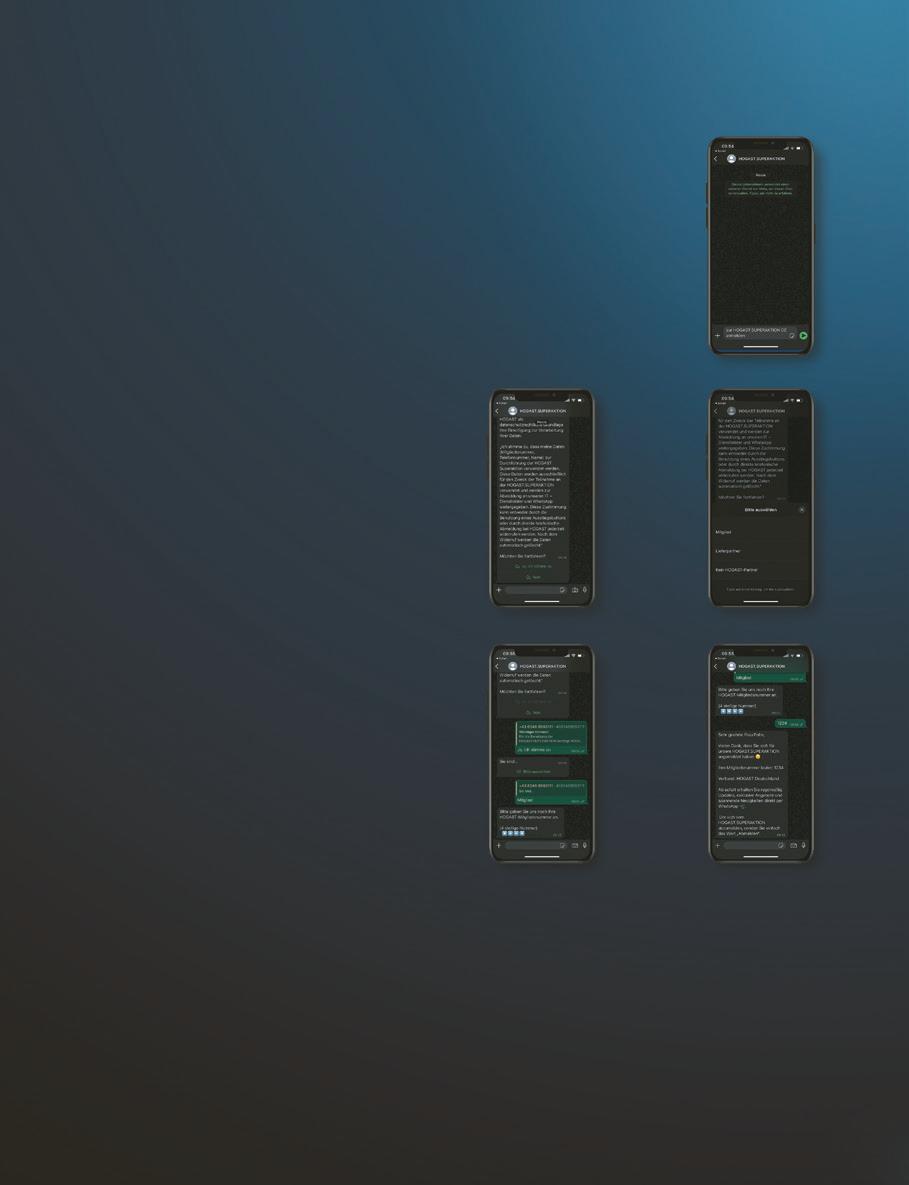909x1185 pixels.
Task: Tap microphone in phone with '1234' reply
Action: pyautogui.click(x=804, y=846)
